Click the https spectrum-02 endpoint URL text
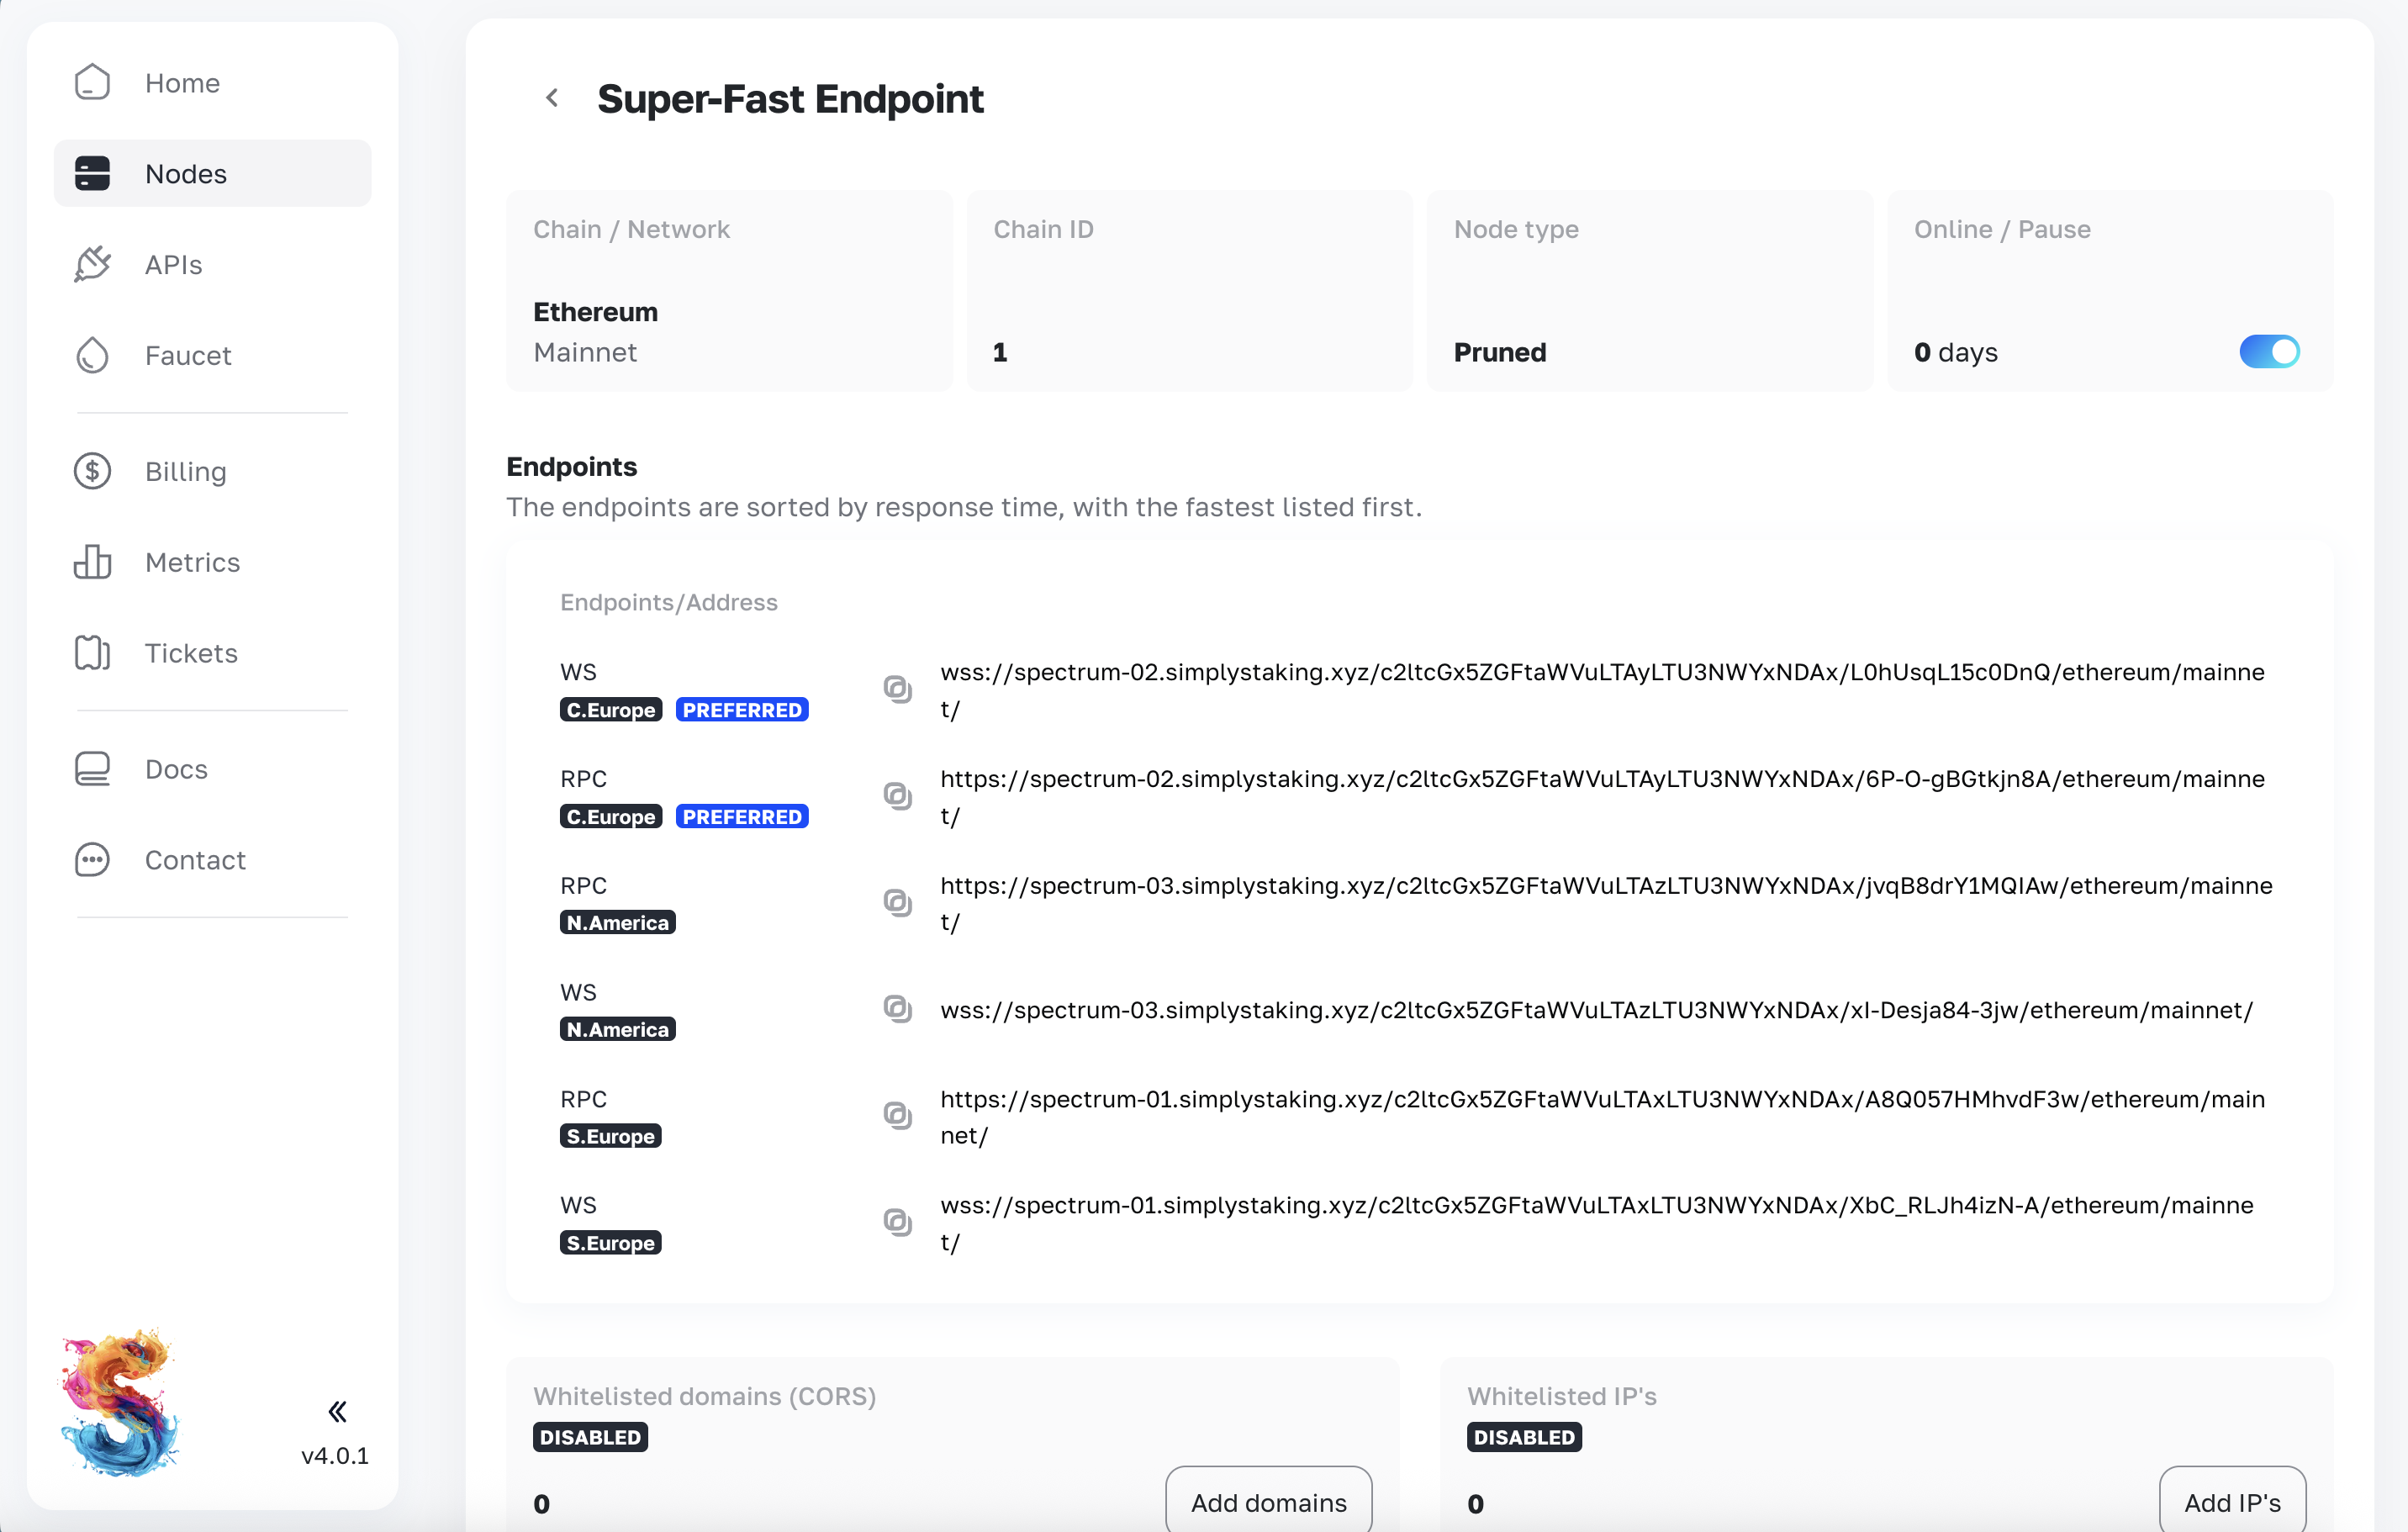 pos(1602,797)
